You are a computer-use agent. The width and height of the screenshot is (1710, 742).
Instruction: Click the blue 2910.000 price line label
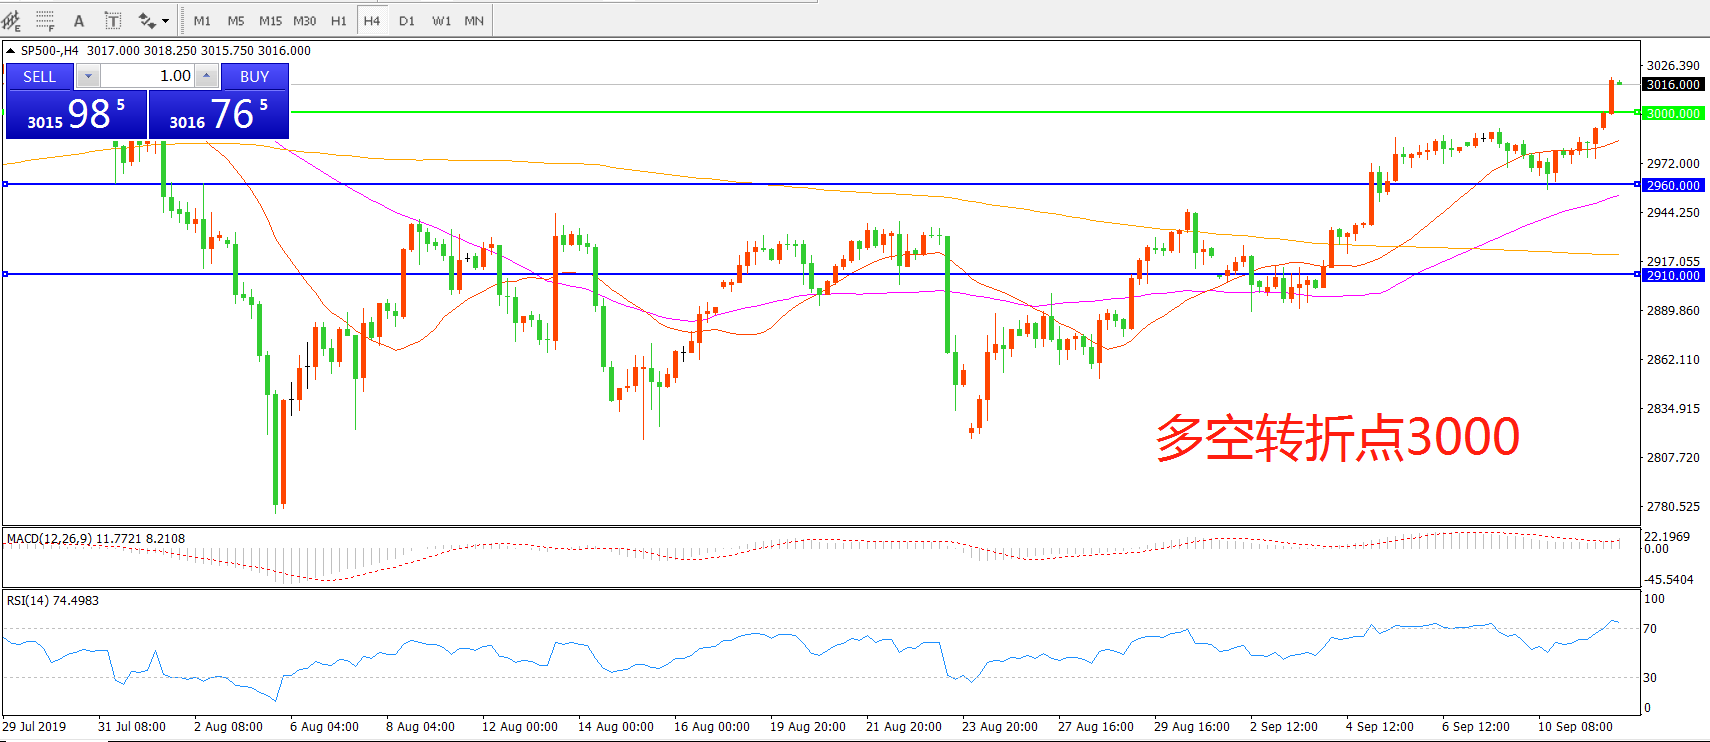click(x=1673, y=275)
